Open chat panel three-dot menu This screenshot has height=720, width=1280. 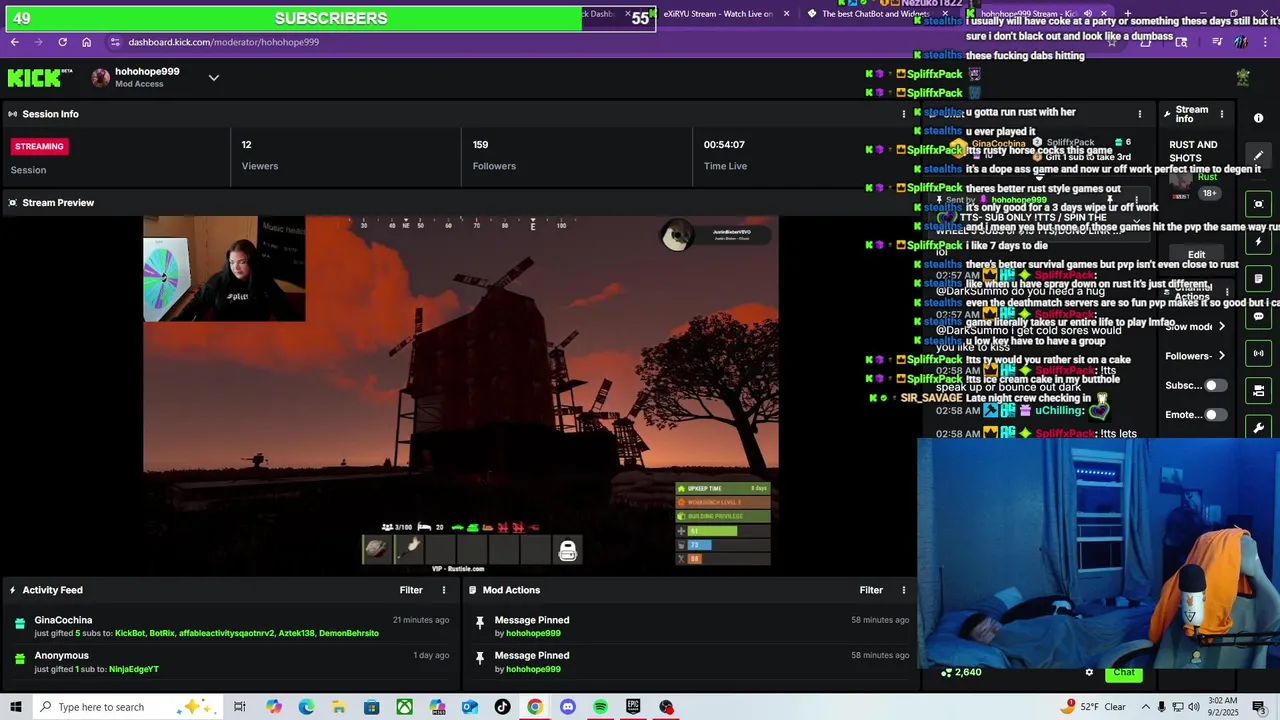pos(1139,114)
